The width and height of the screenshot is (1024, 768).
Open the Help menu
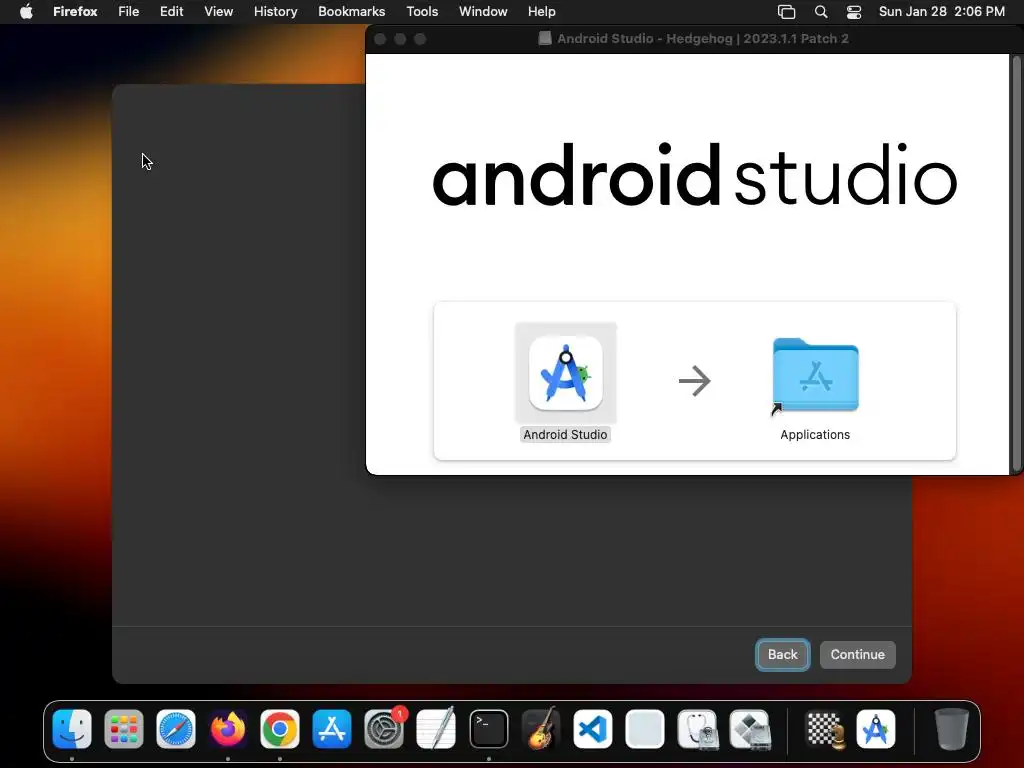(x=541, y=12)
